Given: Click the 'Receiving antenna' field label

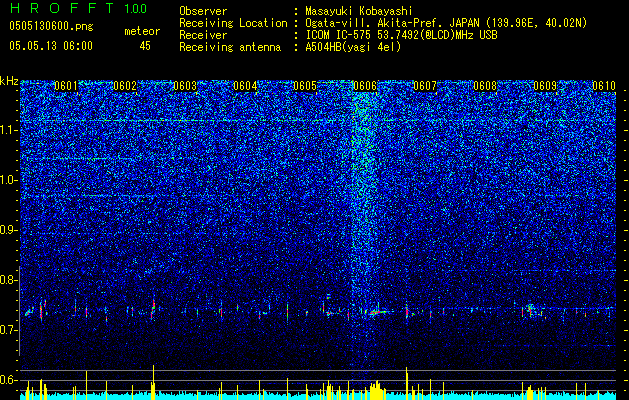Looking at the screenshot, I should tap(230, 47).
